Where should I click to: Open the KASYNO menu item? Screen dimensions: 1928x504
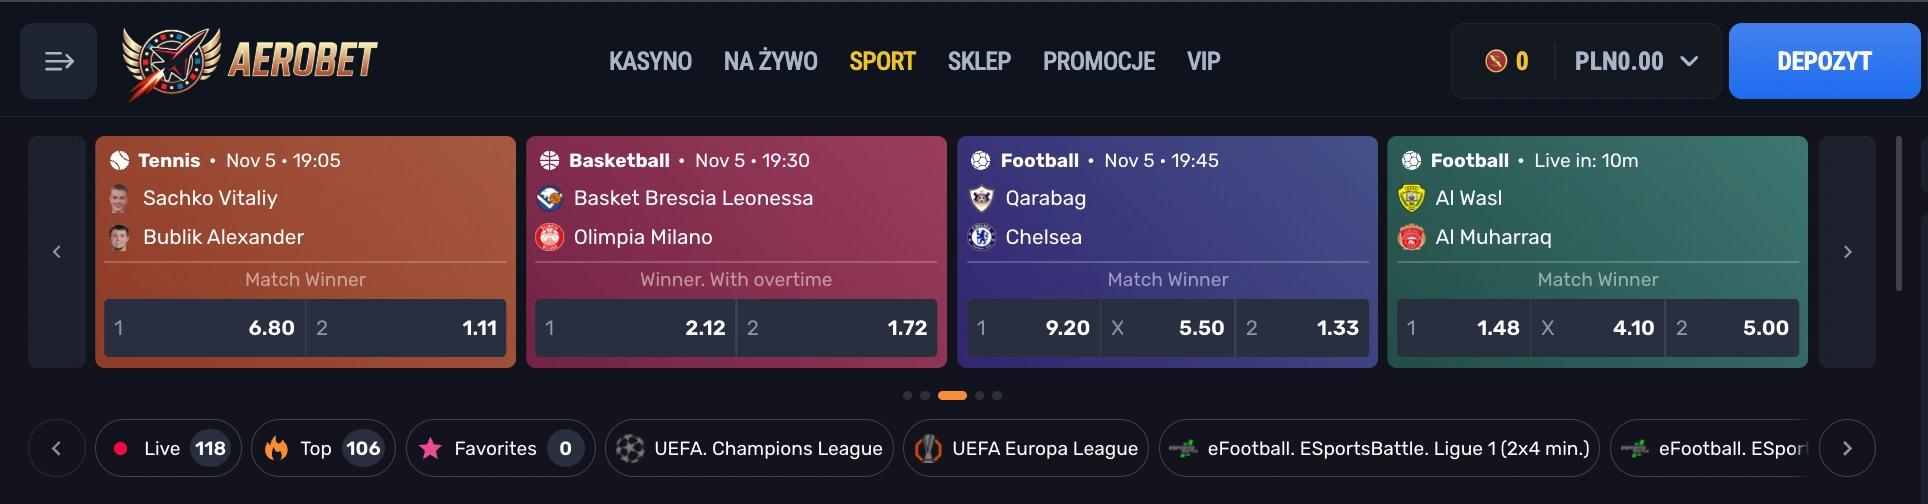coord(650,62)
